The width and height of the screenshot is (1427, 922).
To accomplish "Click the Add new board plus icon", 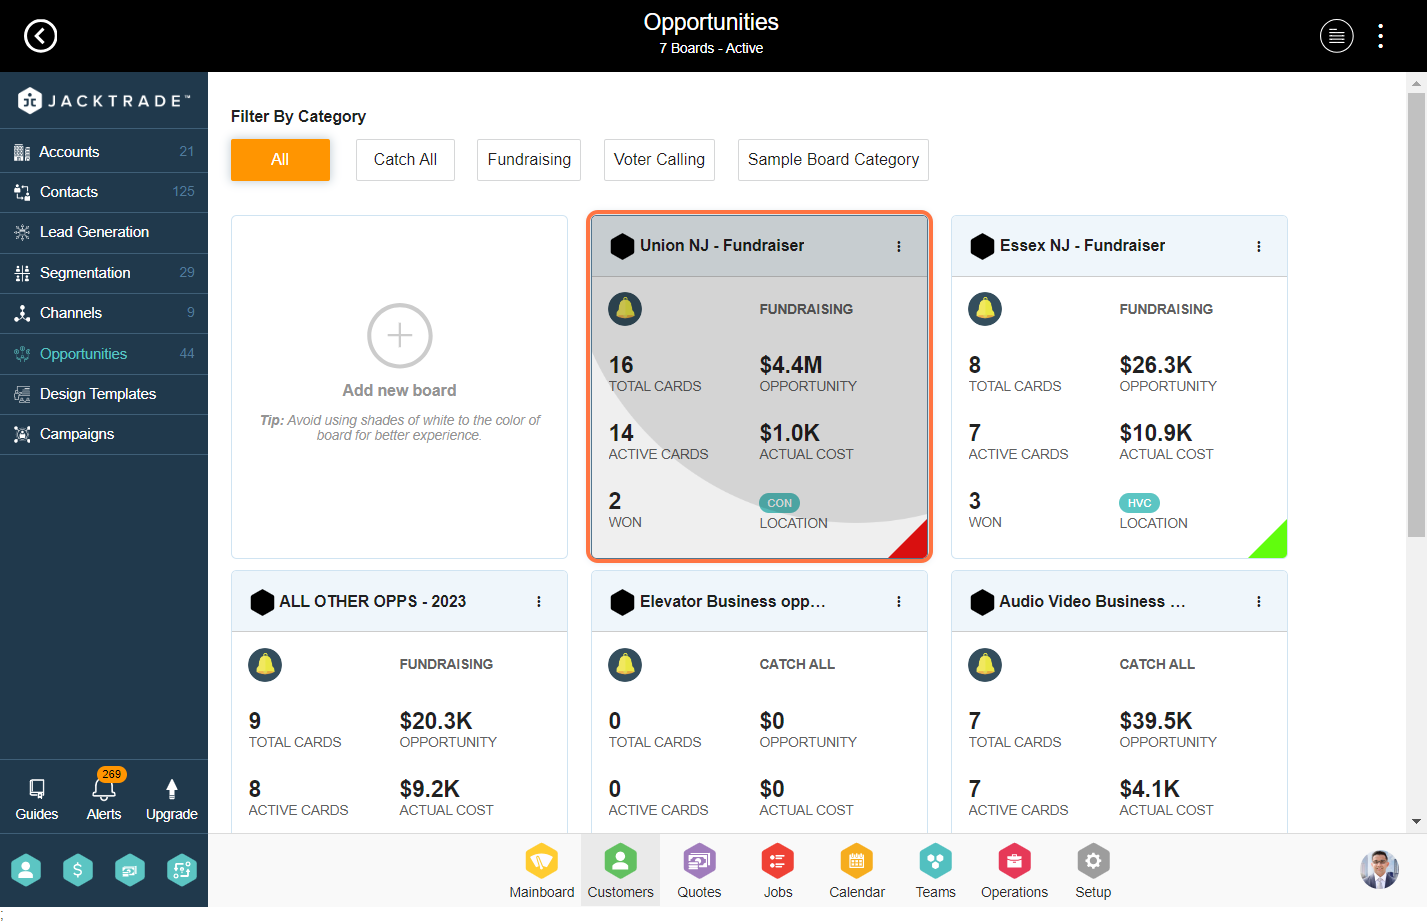I will [400, 336].
